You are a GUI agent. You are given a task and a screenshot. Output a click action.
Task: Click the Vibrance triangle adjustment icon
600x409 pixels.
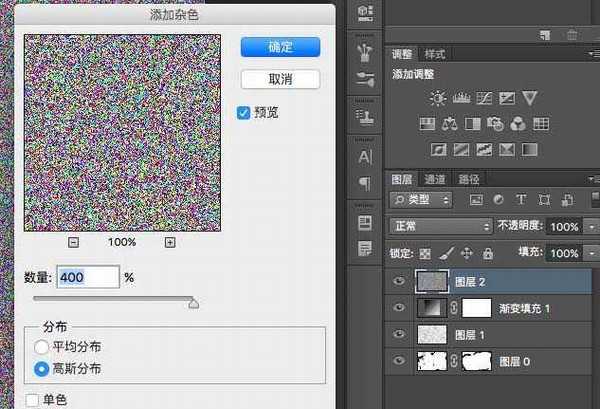coord(530,98)
